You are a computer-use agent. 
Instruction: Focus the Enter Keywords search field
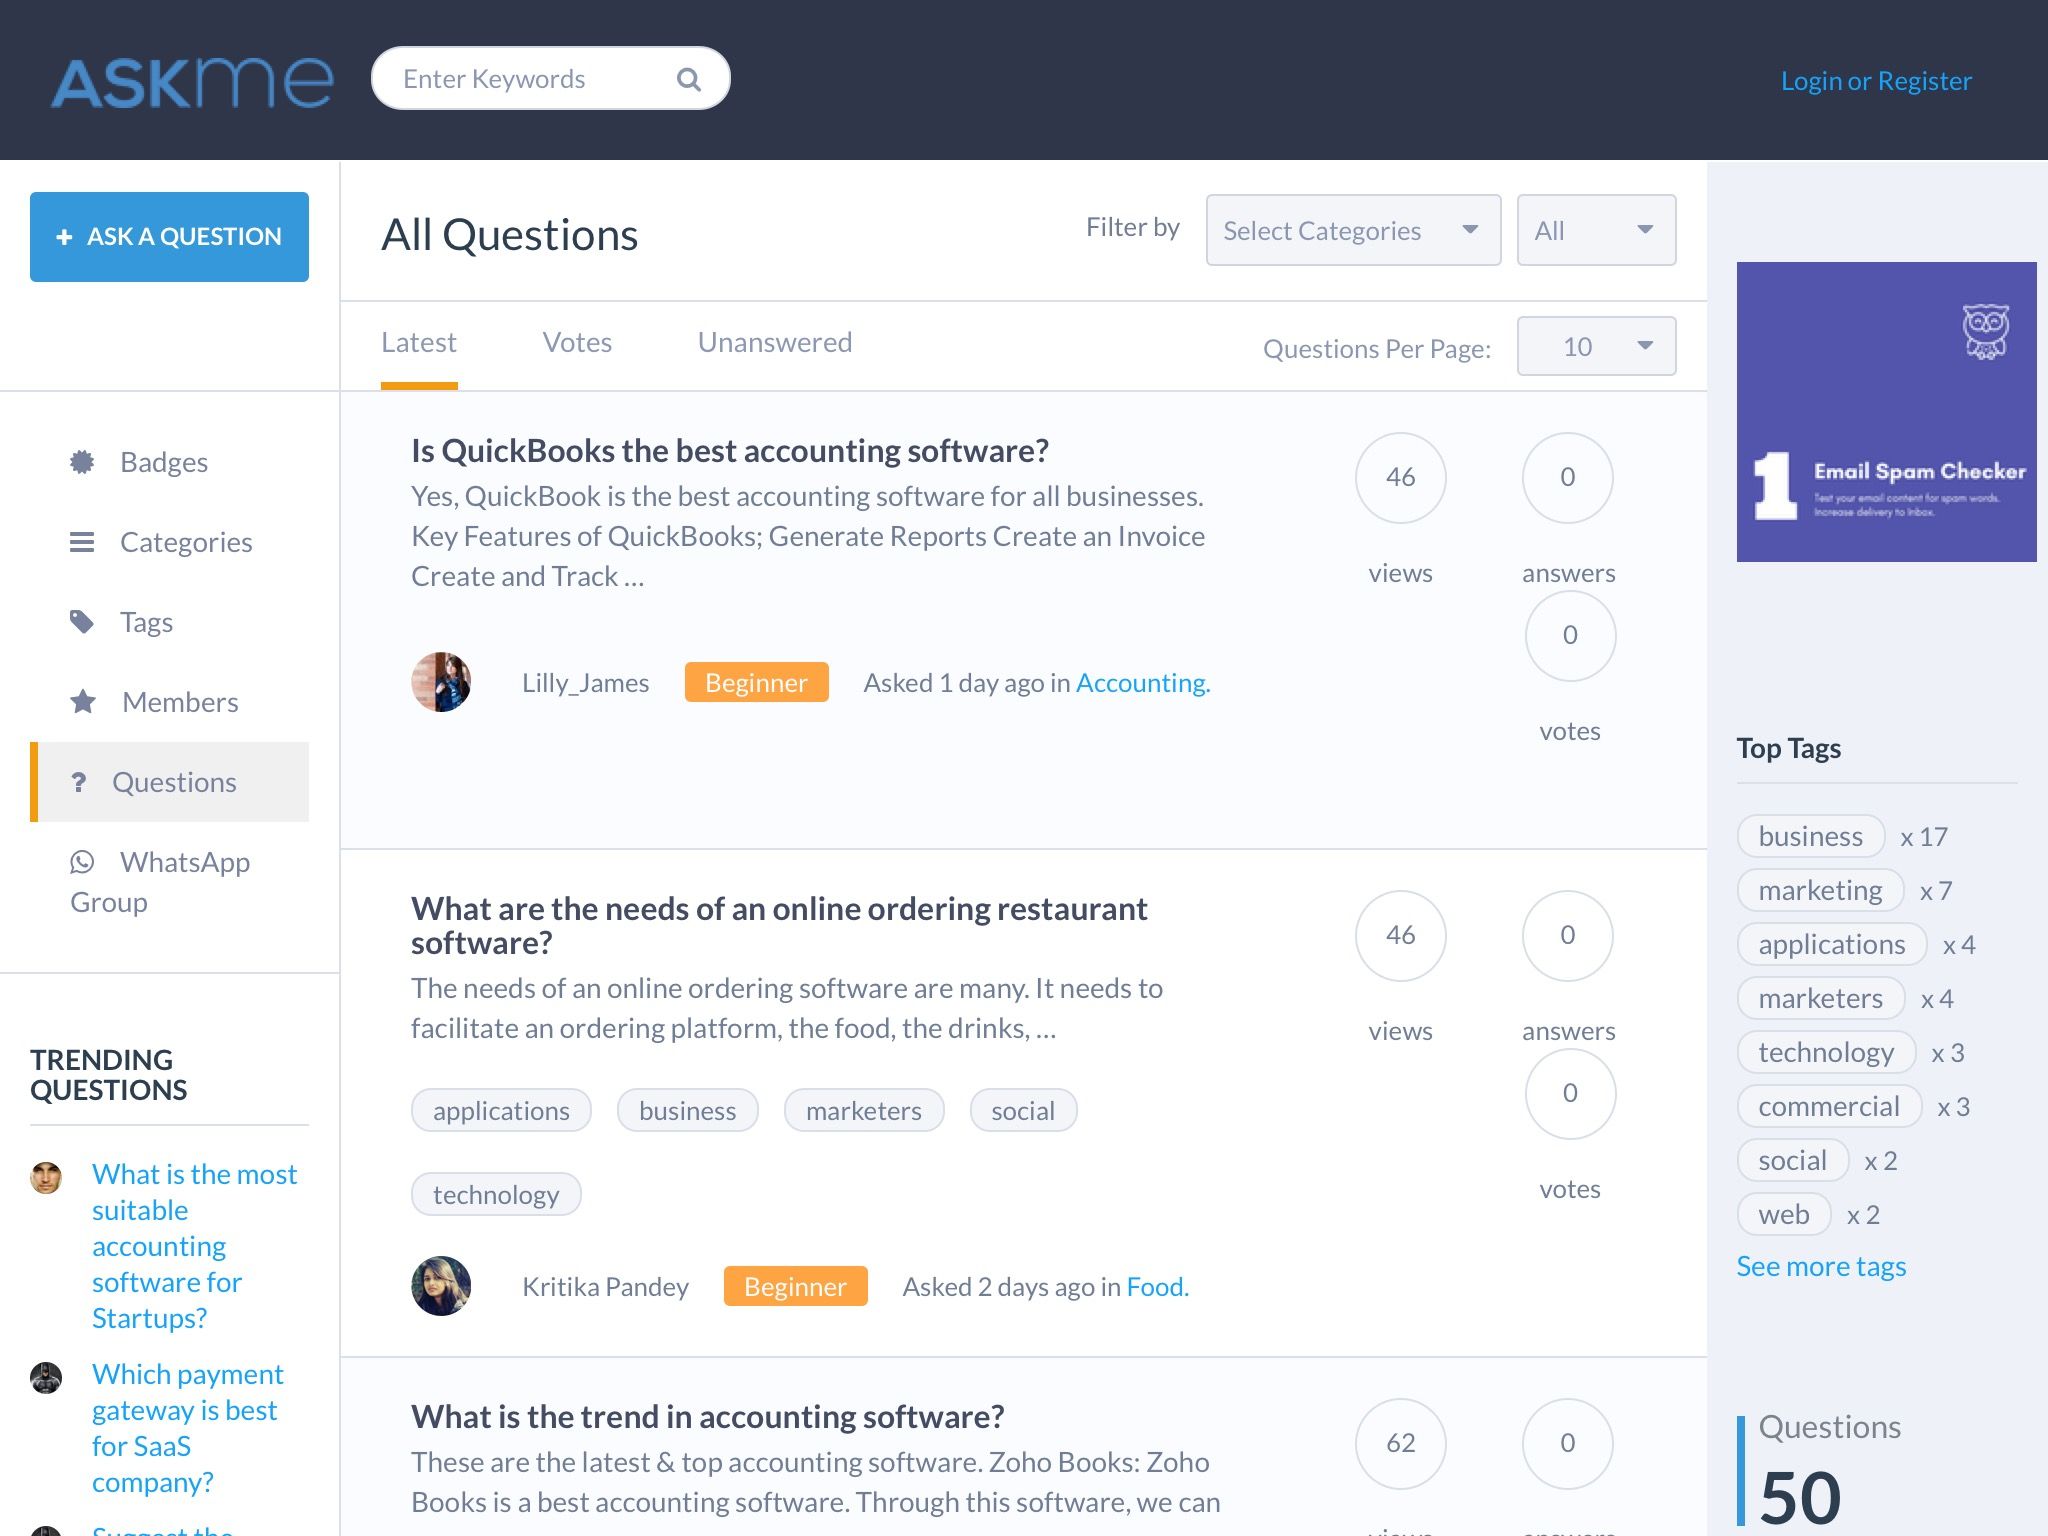click(550, 79)
